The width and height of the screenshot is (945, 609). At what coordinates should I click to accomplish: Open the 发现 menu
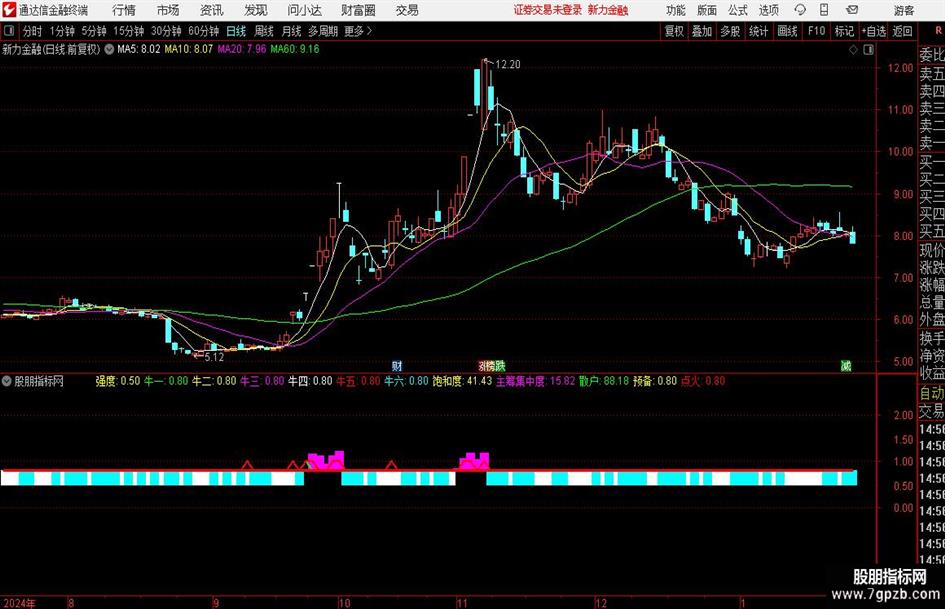[x=256, y=10]
